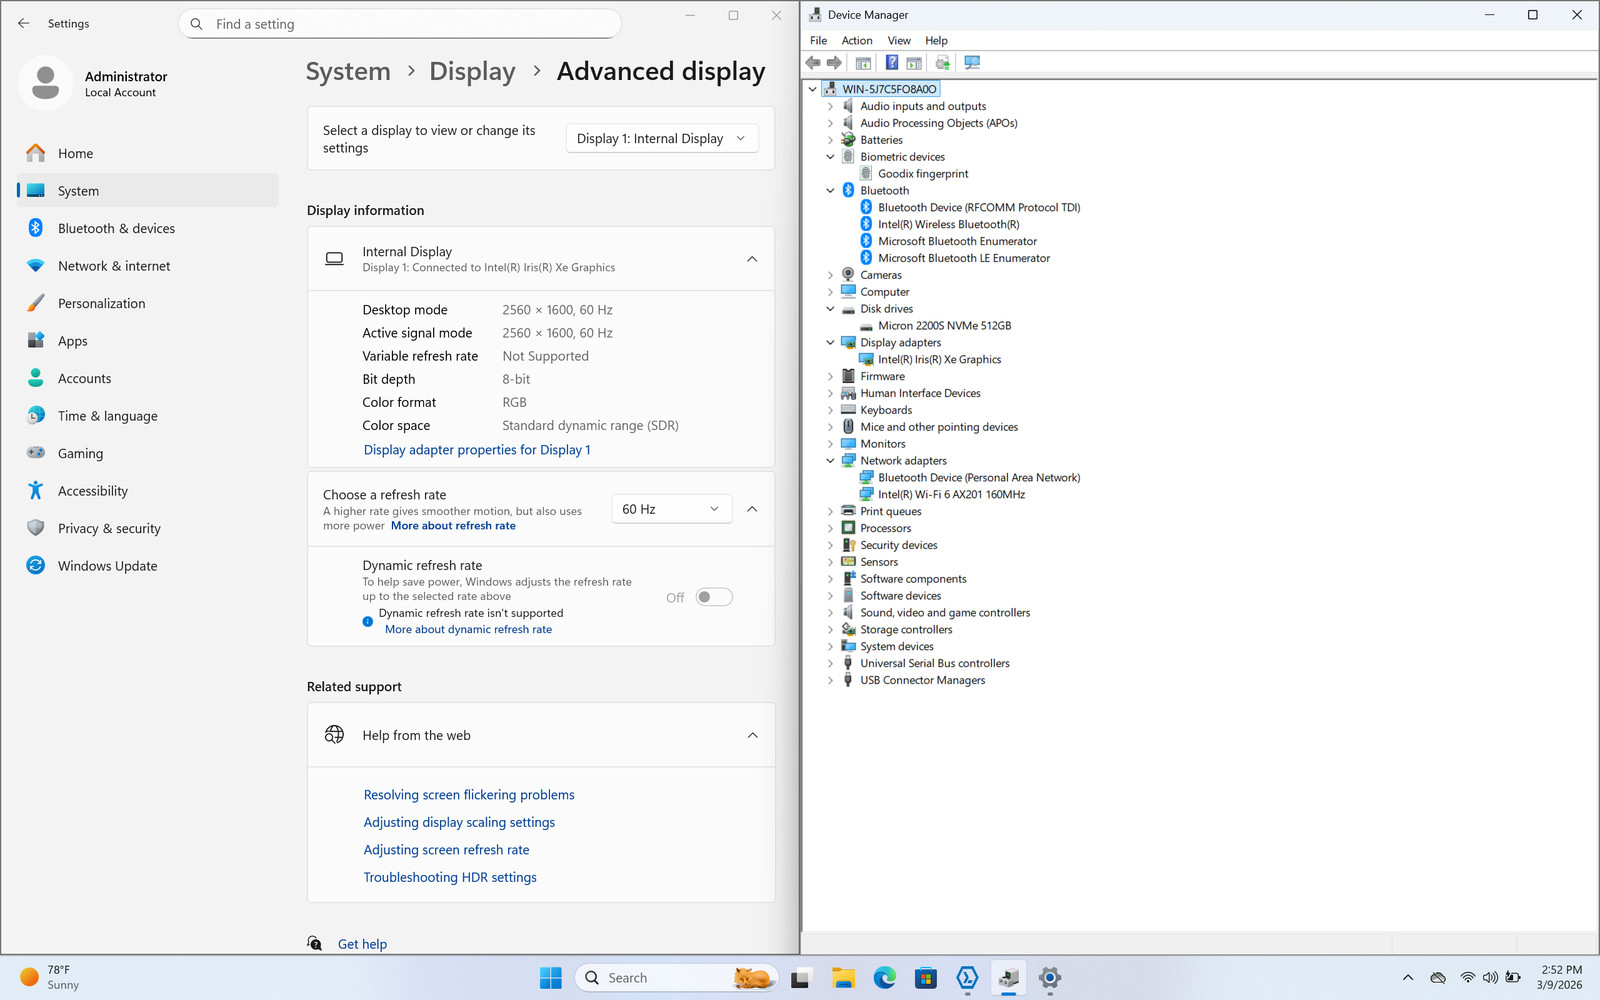
Task: Open Adjusting display scaling settings link
Action: 459,823
